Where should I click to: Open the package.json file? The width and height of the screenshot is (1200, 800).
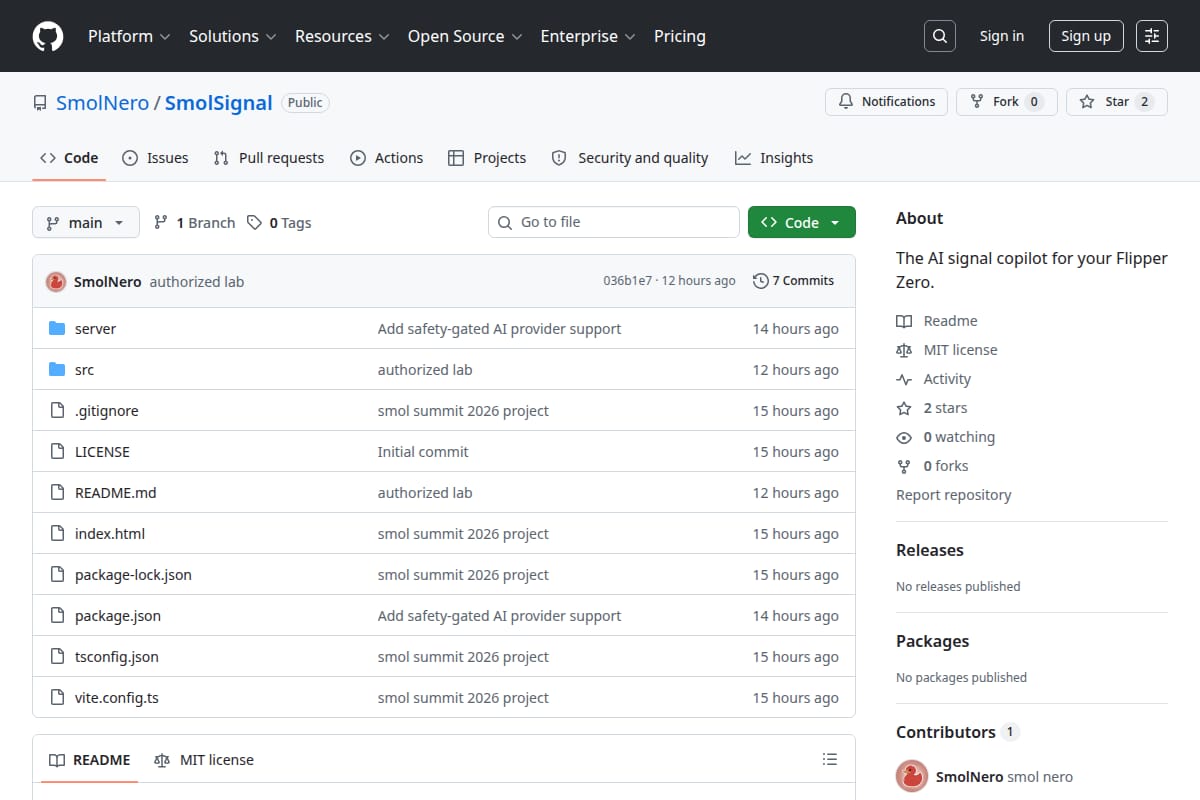coord(118,616)
